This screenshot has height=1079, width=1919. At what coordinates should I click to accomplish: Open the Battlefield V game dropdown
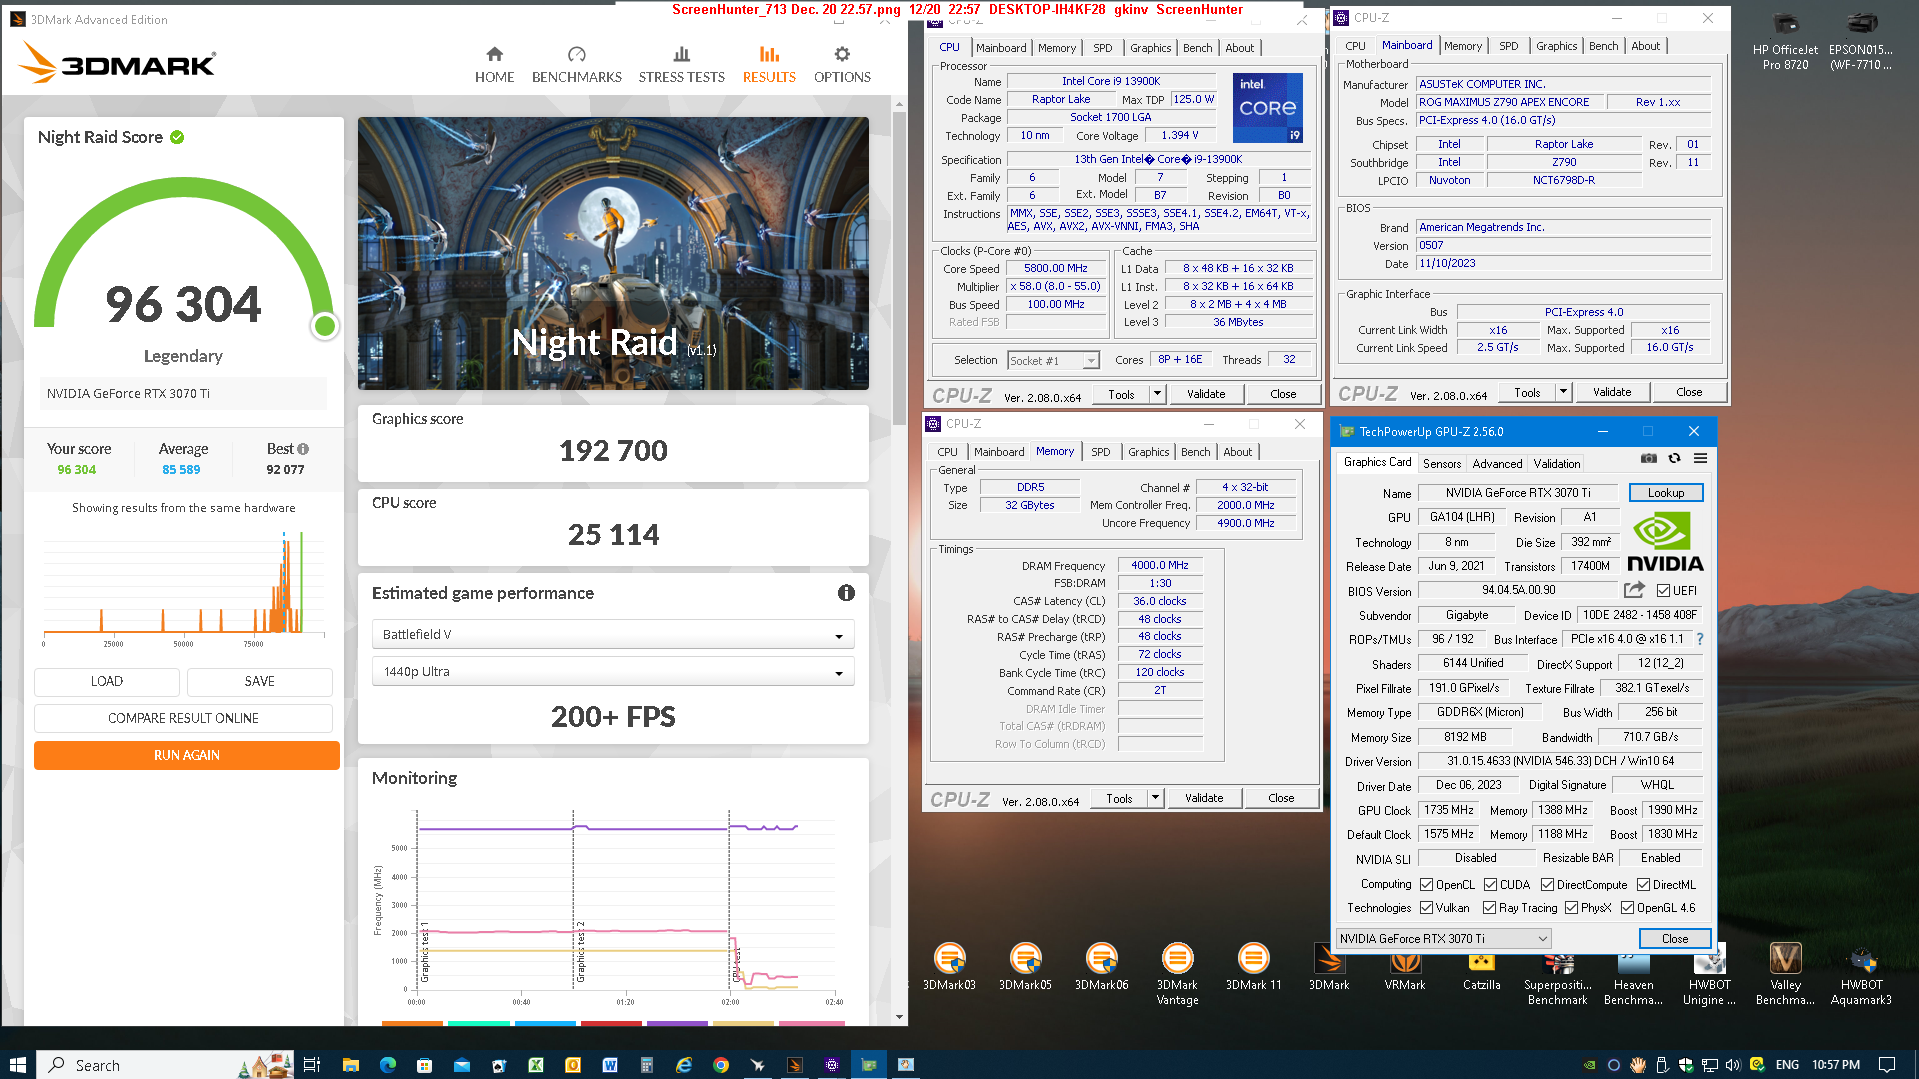(x=613, y=634)
